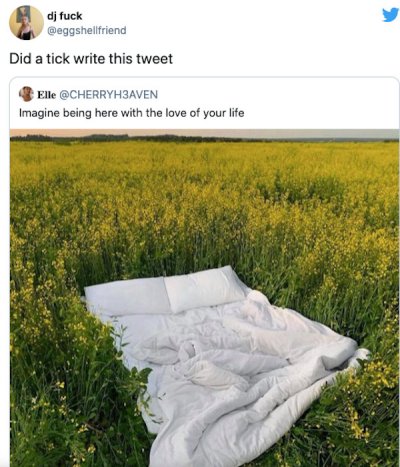Open dj fuck's profile avatar

26,23
